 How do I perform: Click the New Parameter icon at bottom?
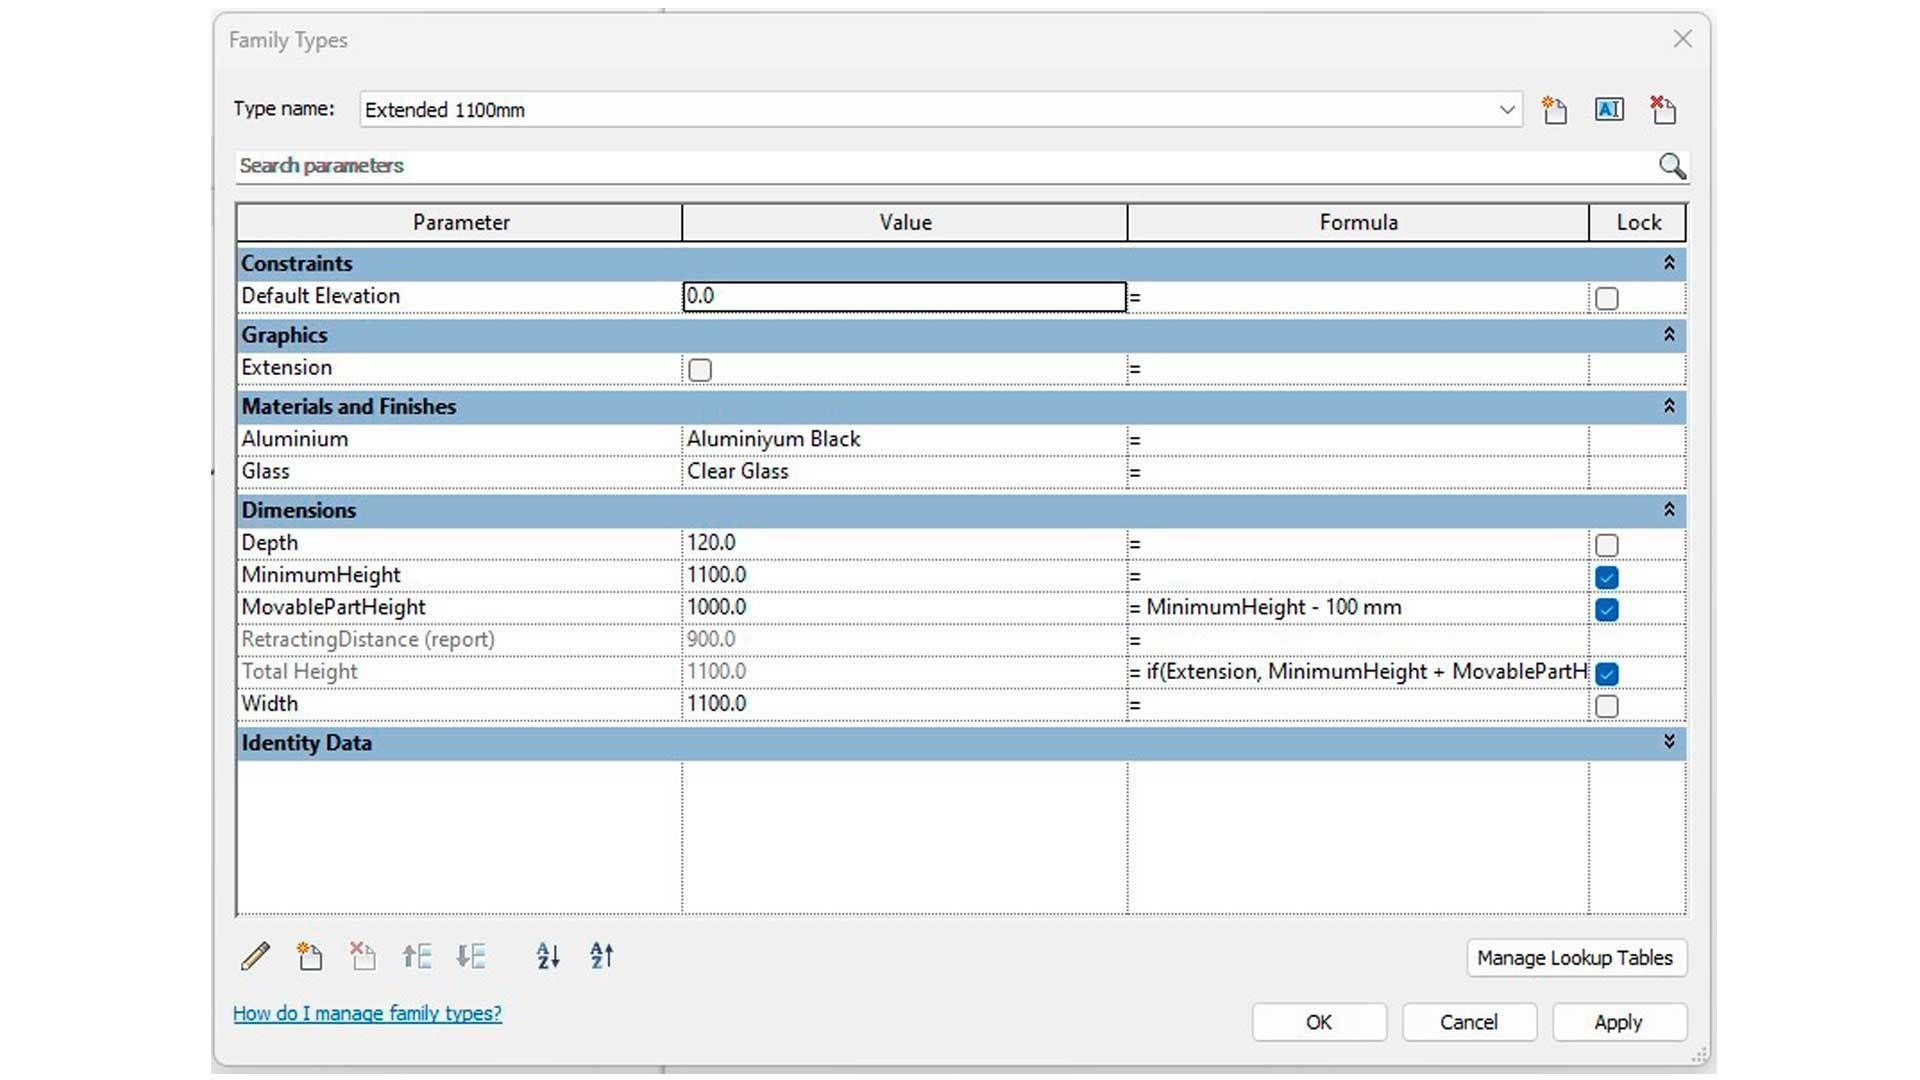[x=310, y=957]
